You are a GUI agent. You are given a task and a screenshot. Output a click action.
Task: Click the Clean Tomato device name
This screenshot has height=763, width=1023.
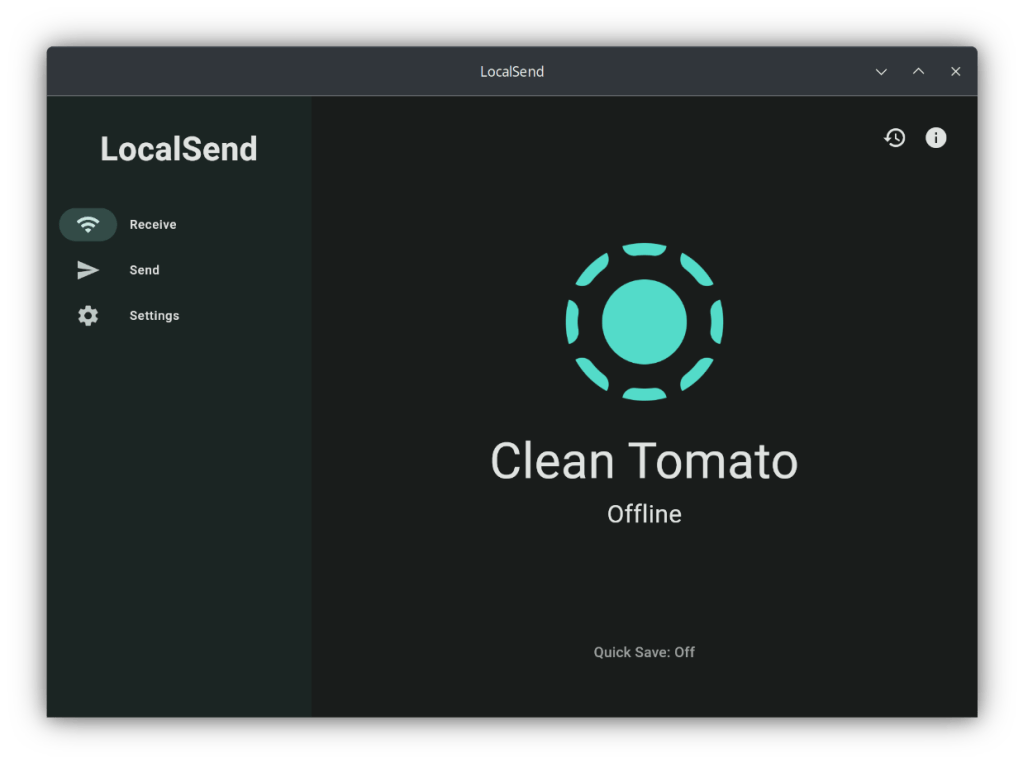[x=644, y=461]
